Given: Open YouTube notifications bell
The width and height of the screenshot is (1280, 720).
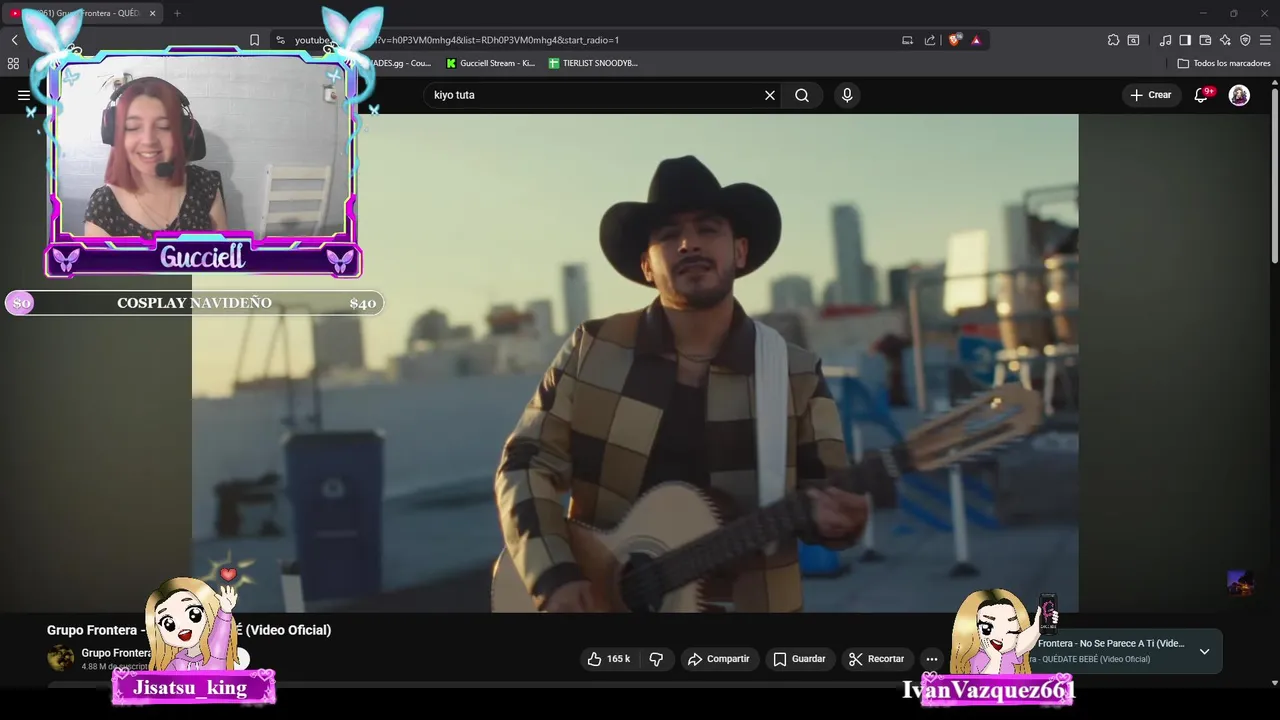Looking at the screenshot, I should coord(1201,95).
